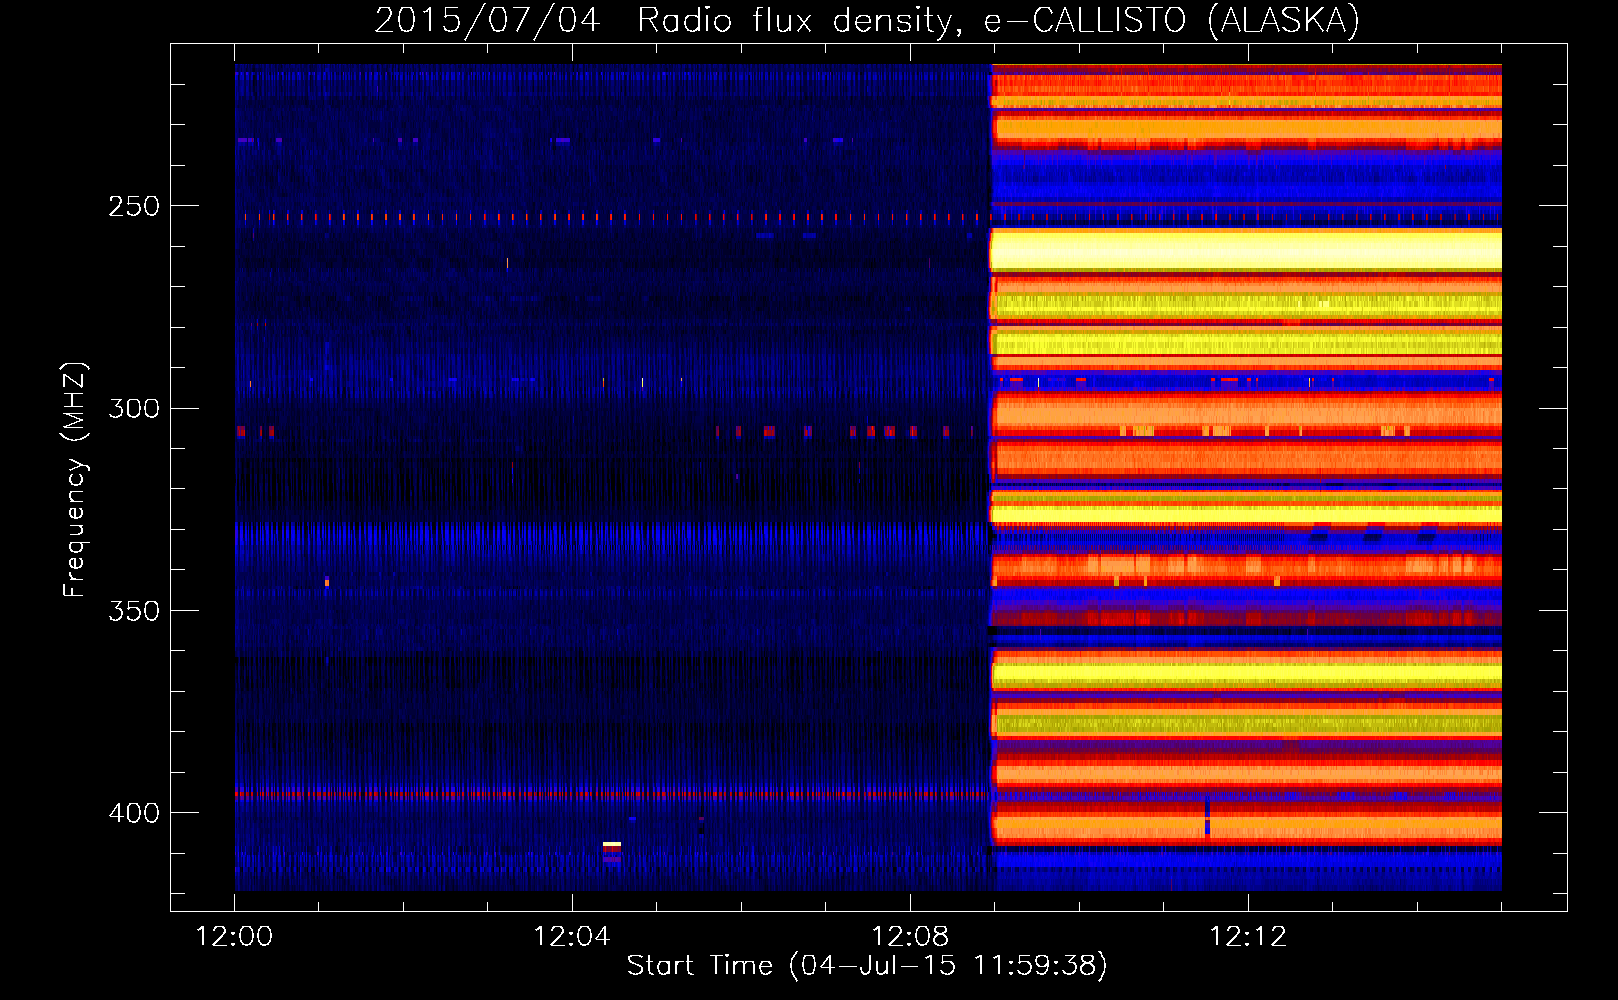Viewport: 1618px width, 1000px height.
Task: Click the '300' frequency axis label
Action: [134, 409]
